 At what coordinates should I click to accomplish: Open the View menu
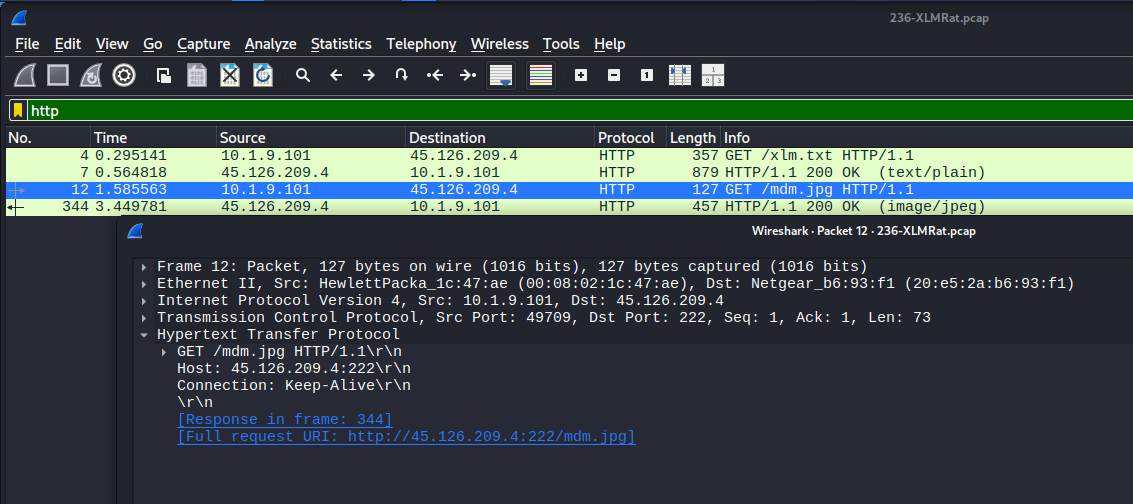point(112,44)
